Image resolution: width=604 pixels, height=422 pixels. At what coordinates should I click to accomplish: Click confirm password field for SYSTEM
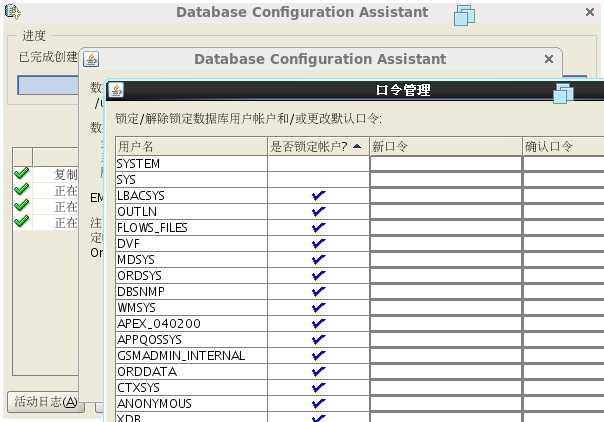click(x=564, y=164)
